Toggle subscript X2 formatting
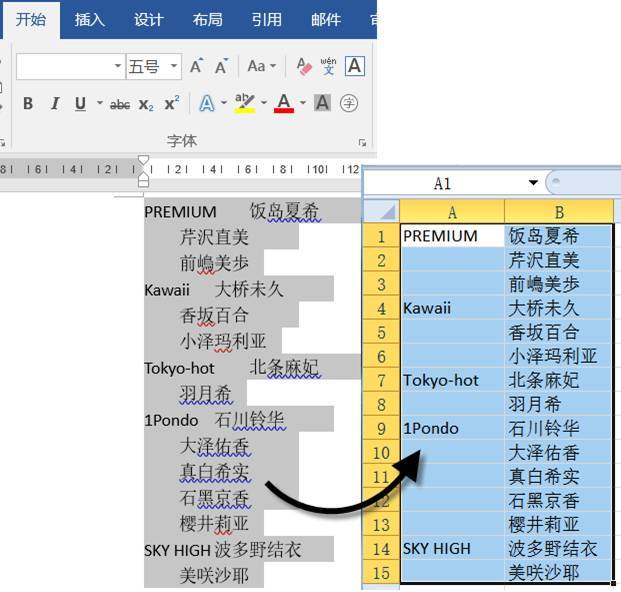The width and height of the screenshot is (621, 592). click(x=146, y=105)
